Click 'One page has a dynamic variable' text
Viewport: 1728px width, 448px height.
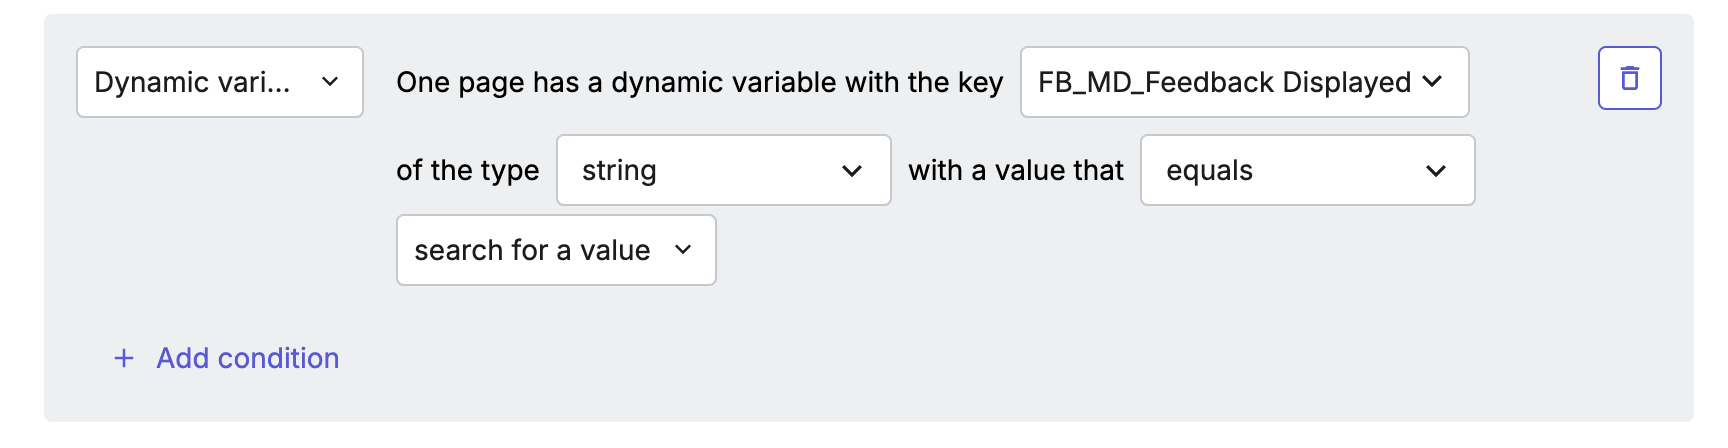pyautogui.click(x=617, y=82)
